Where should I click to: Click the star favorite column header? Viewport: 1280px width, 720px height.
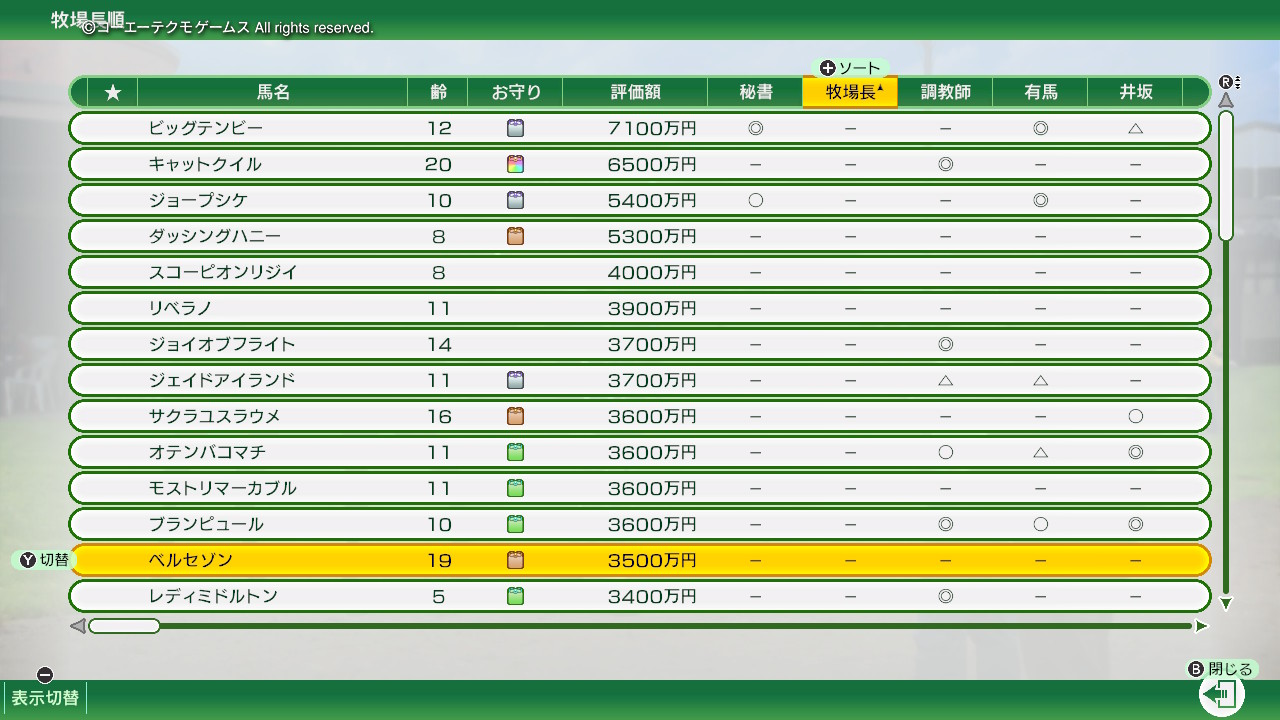click(113, 92)
